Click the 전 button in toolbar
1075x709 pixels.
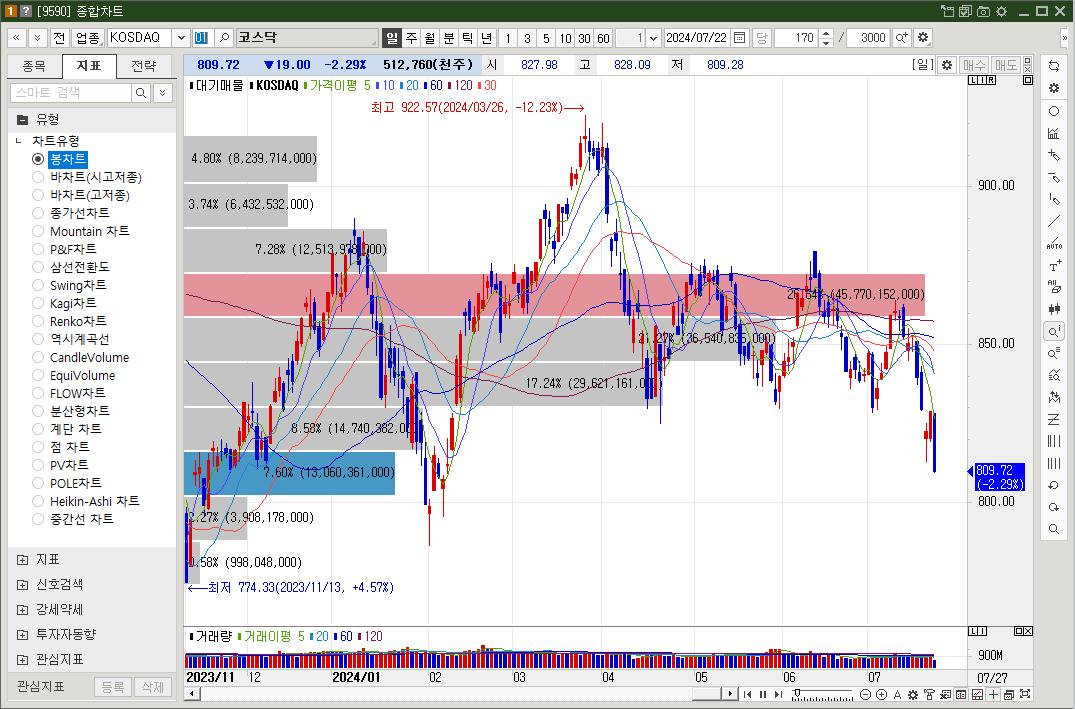tap(58, 38)
